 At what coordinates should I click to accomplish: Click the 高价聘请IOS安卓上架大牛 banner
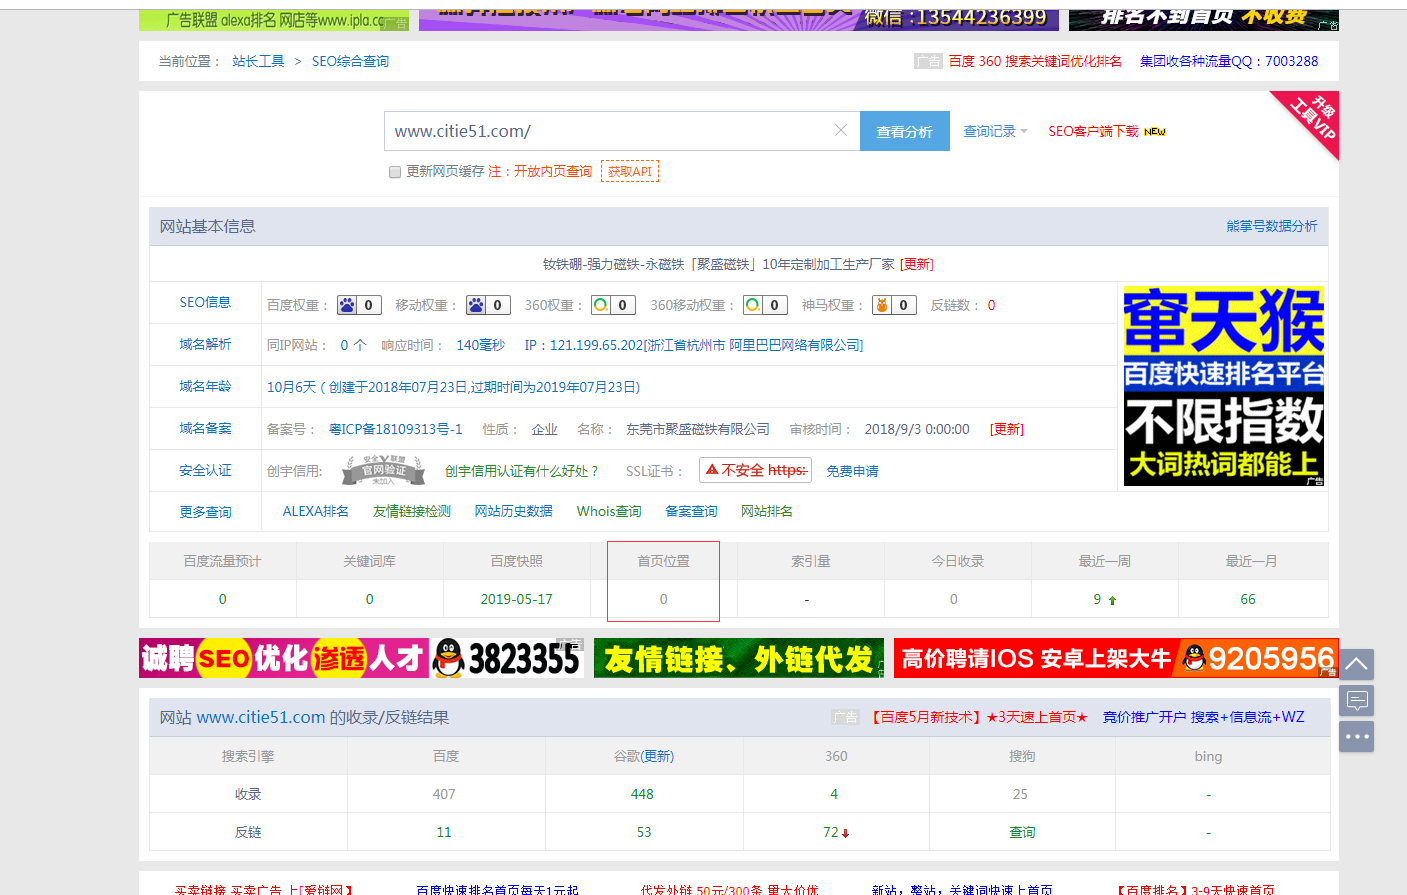(x=1116, y=658)
